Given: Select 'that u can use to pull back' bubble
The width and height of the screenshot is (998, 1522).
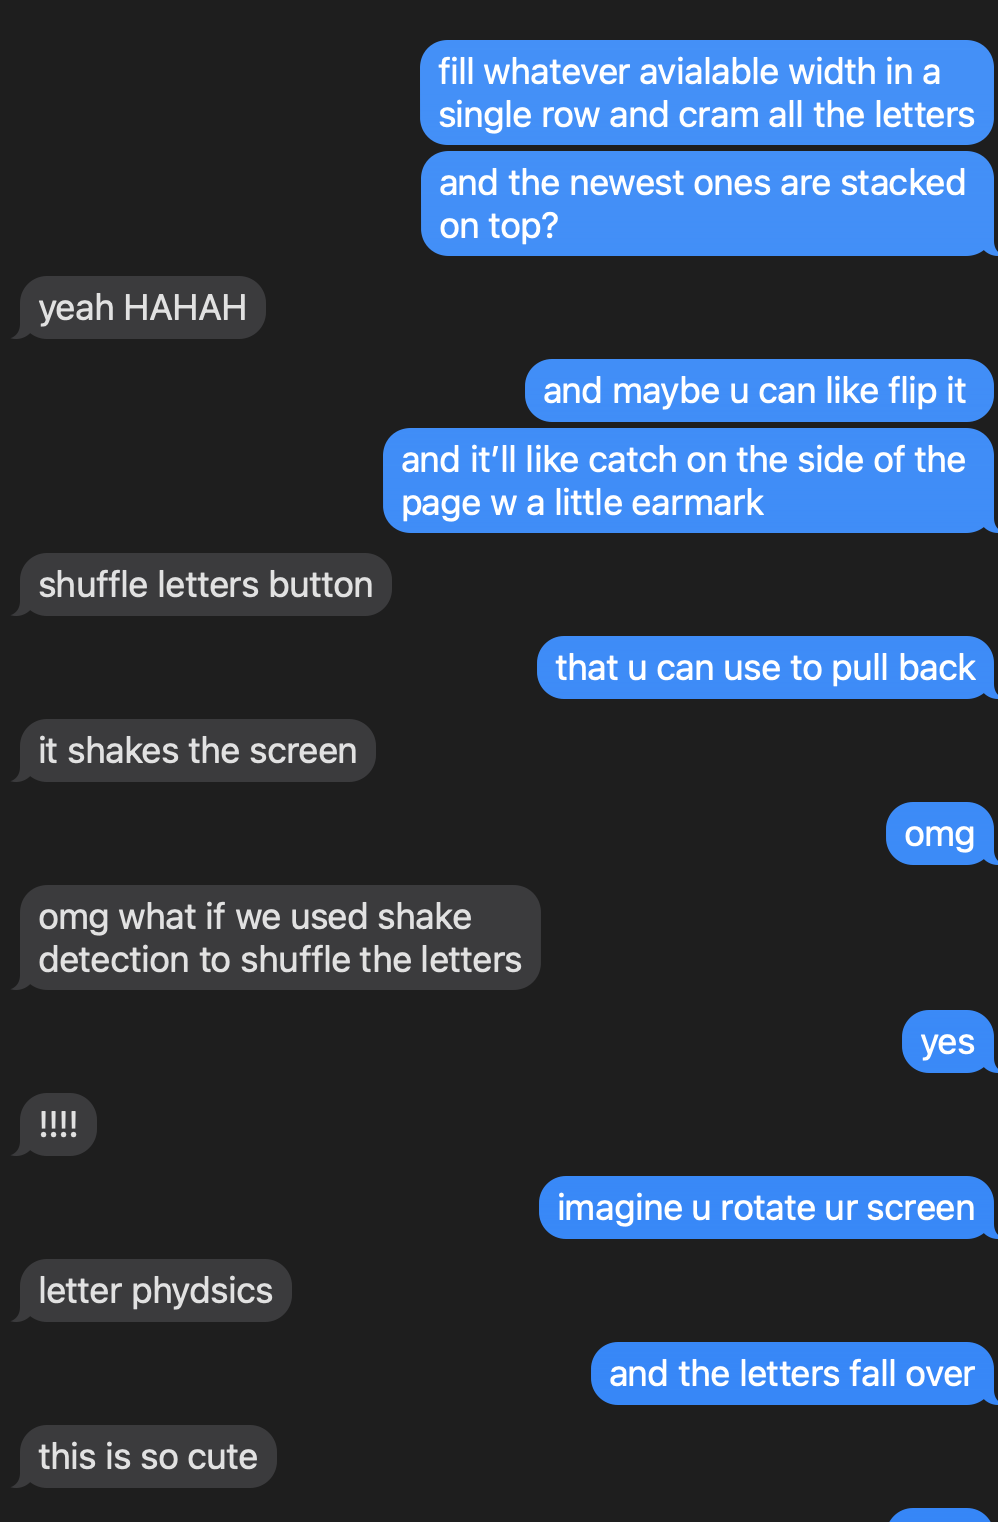Looking at the screenshot, I should click(765, 668).
